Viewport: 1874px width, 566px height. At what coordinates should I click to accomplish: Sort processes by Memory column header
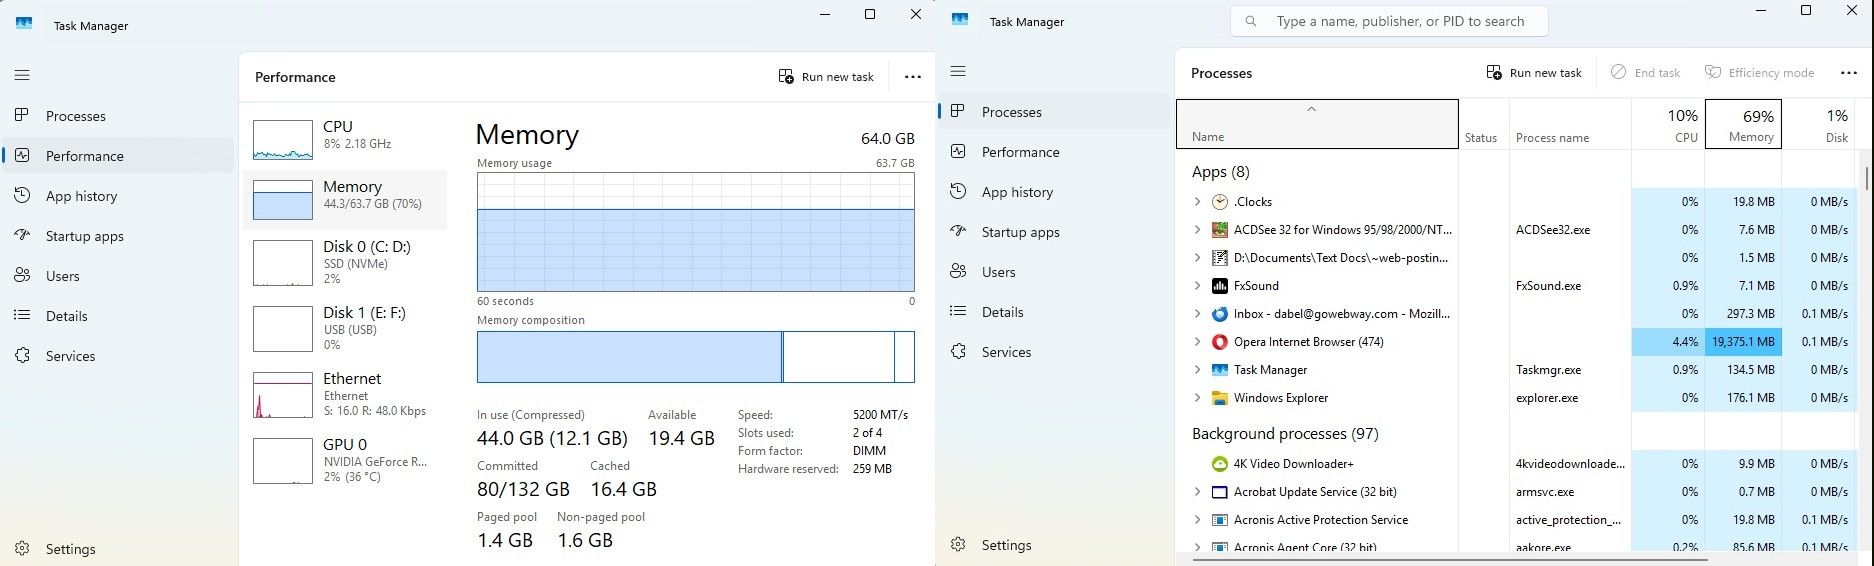coord(1742,125)
